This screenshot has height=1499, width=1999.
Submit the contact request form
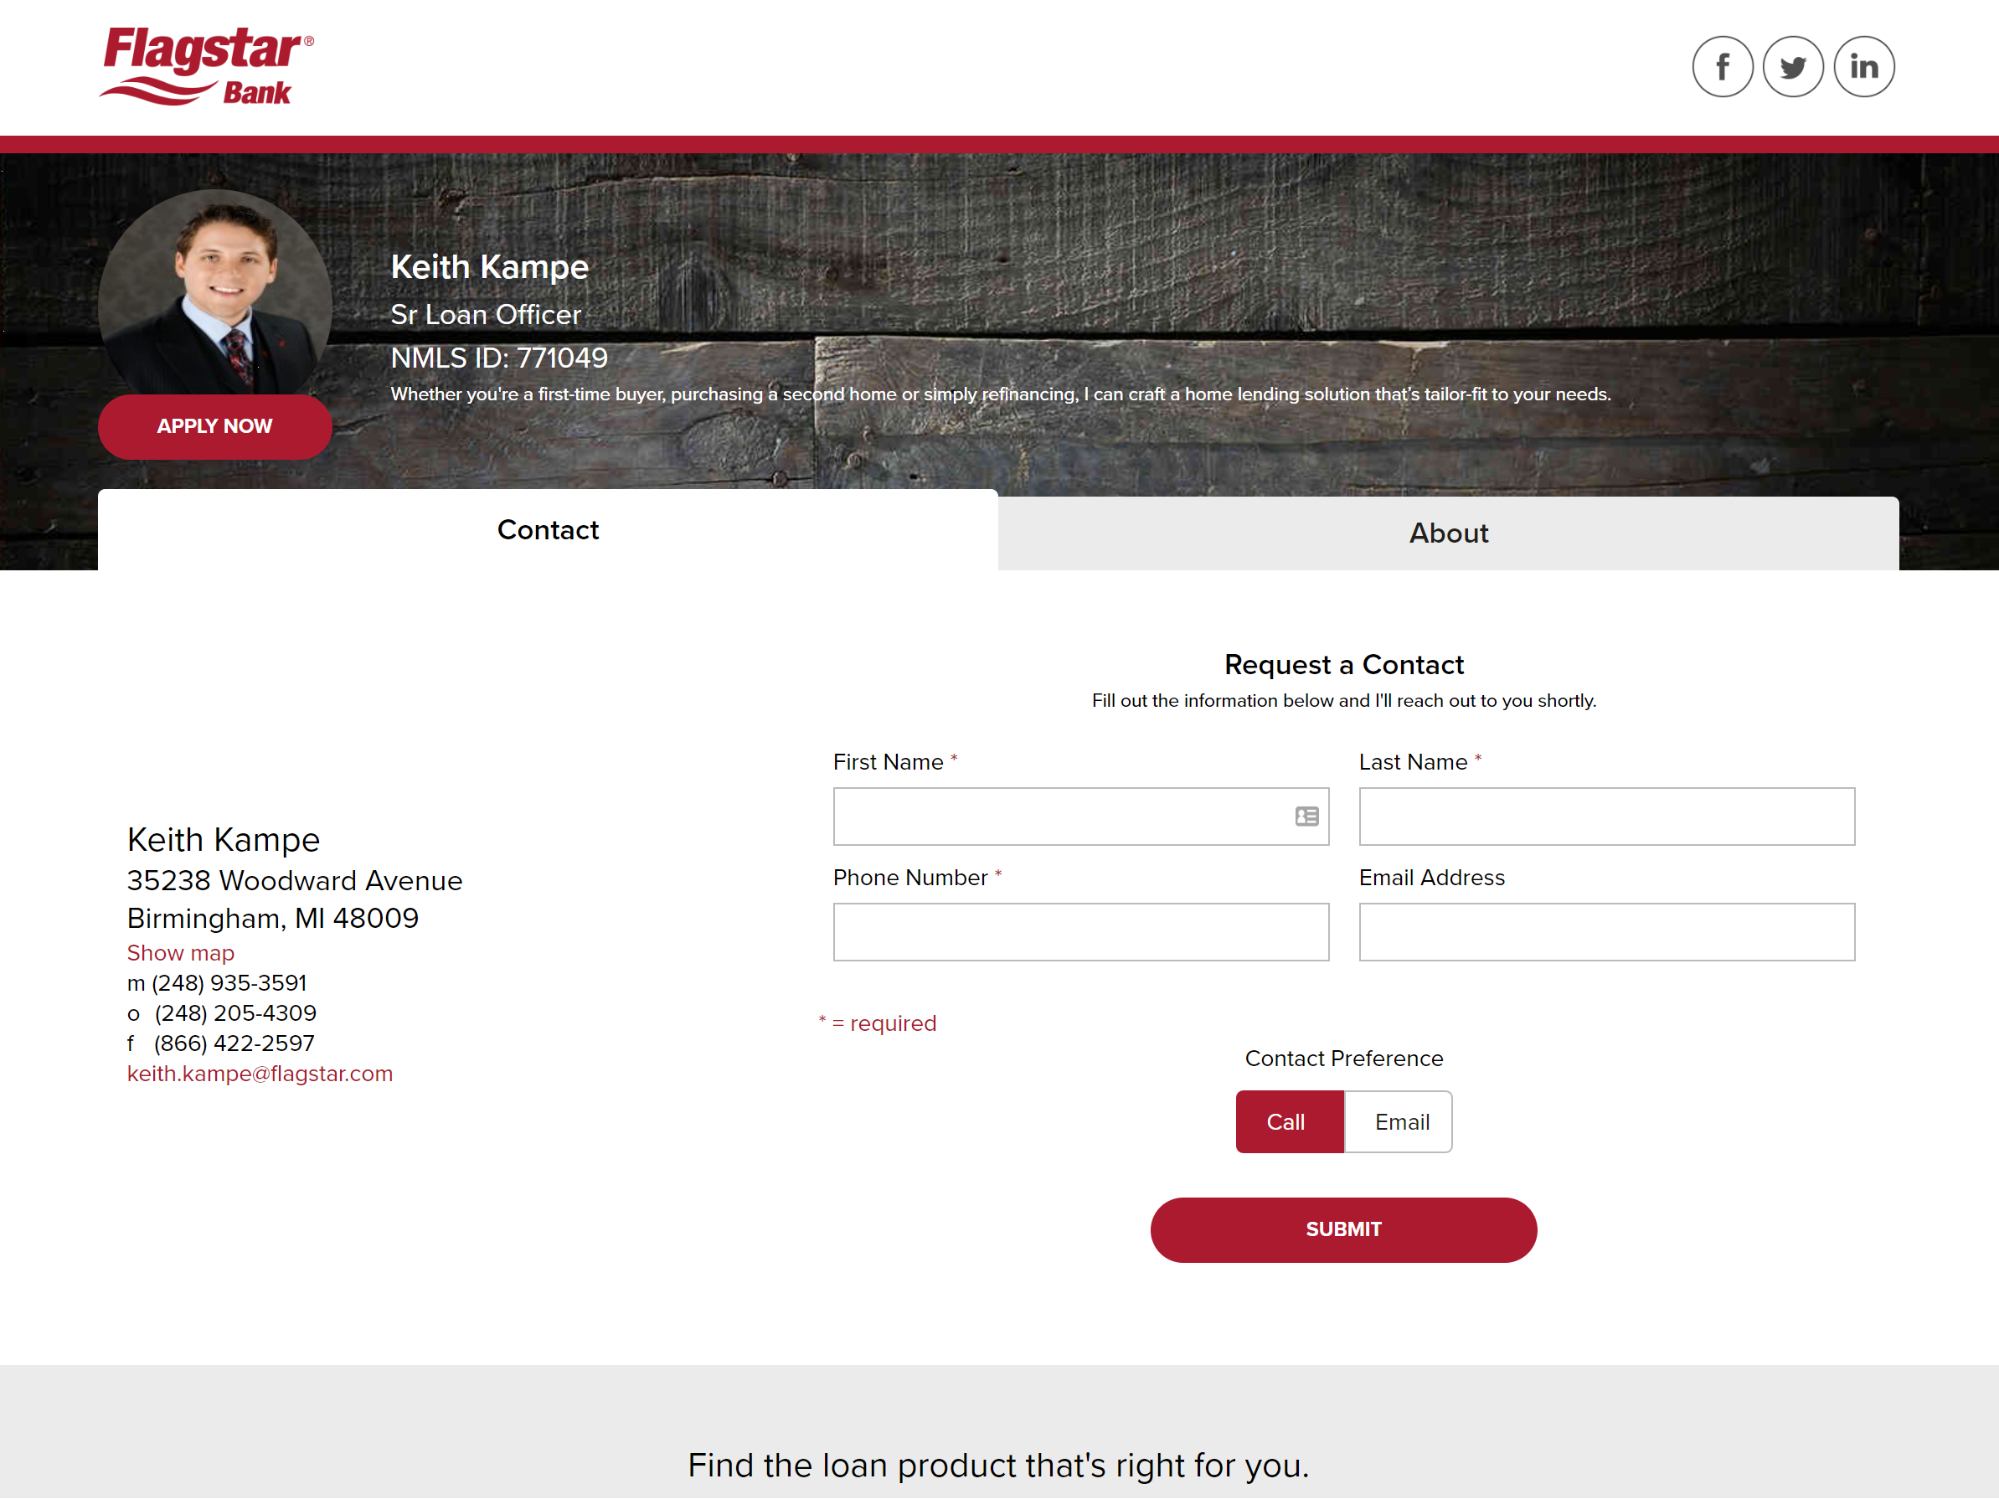point(1343,1230)
